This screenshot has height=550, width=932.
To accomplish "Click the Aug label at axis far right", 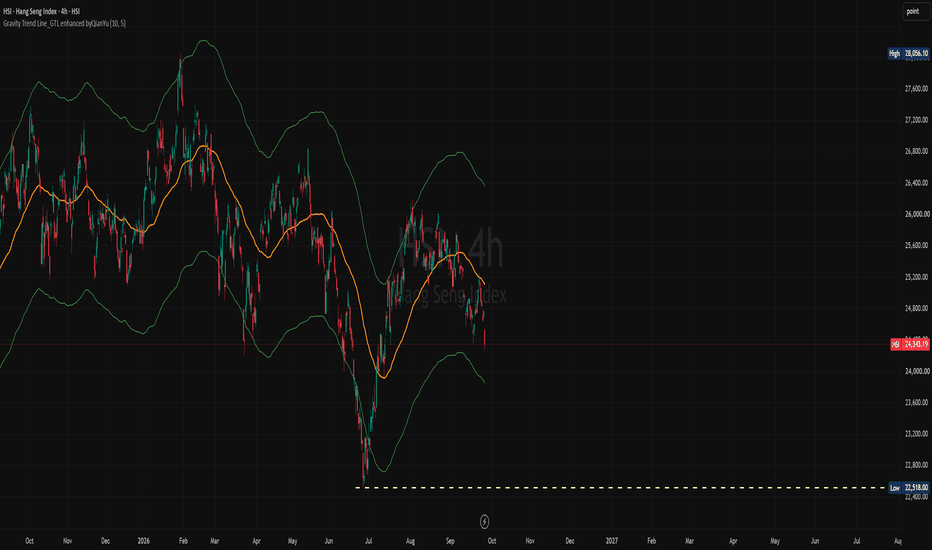I will point(898,541).
